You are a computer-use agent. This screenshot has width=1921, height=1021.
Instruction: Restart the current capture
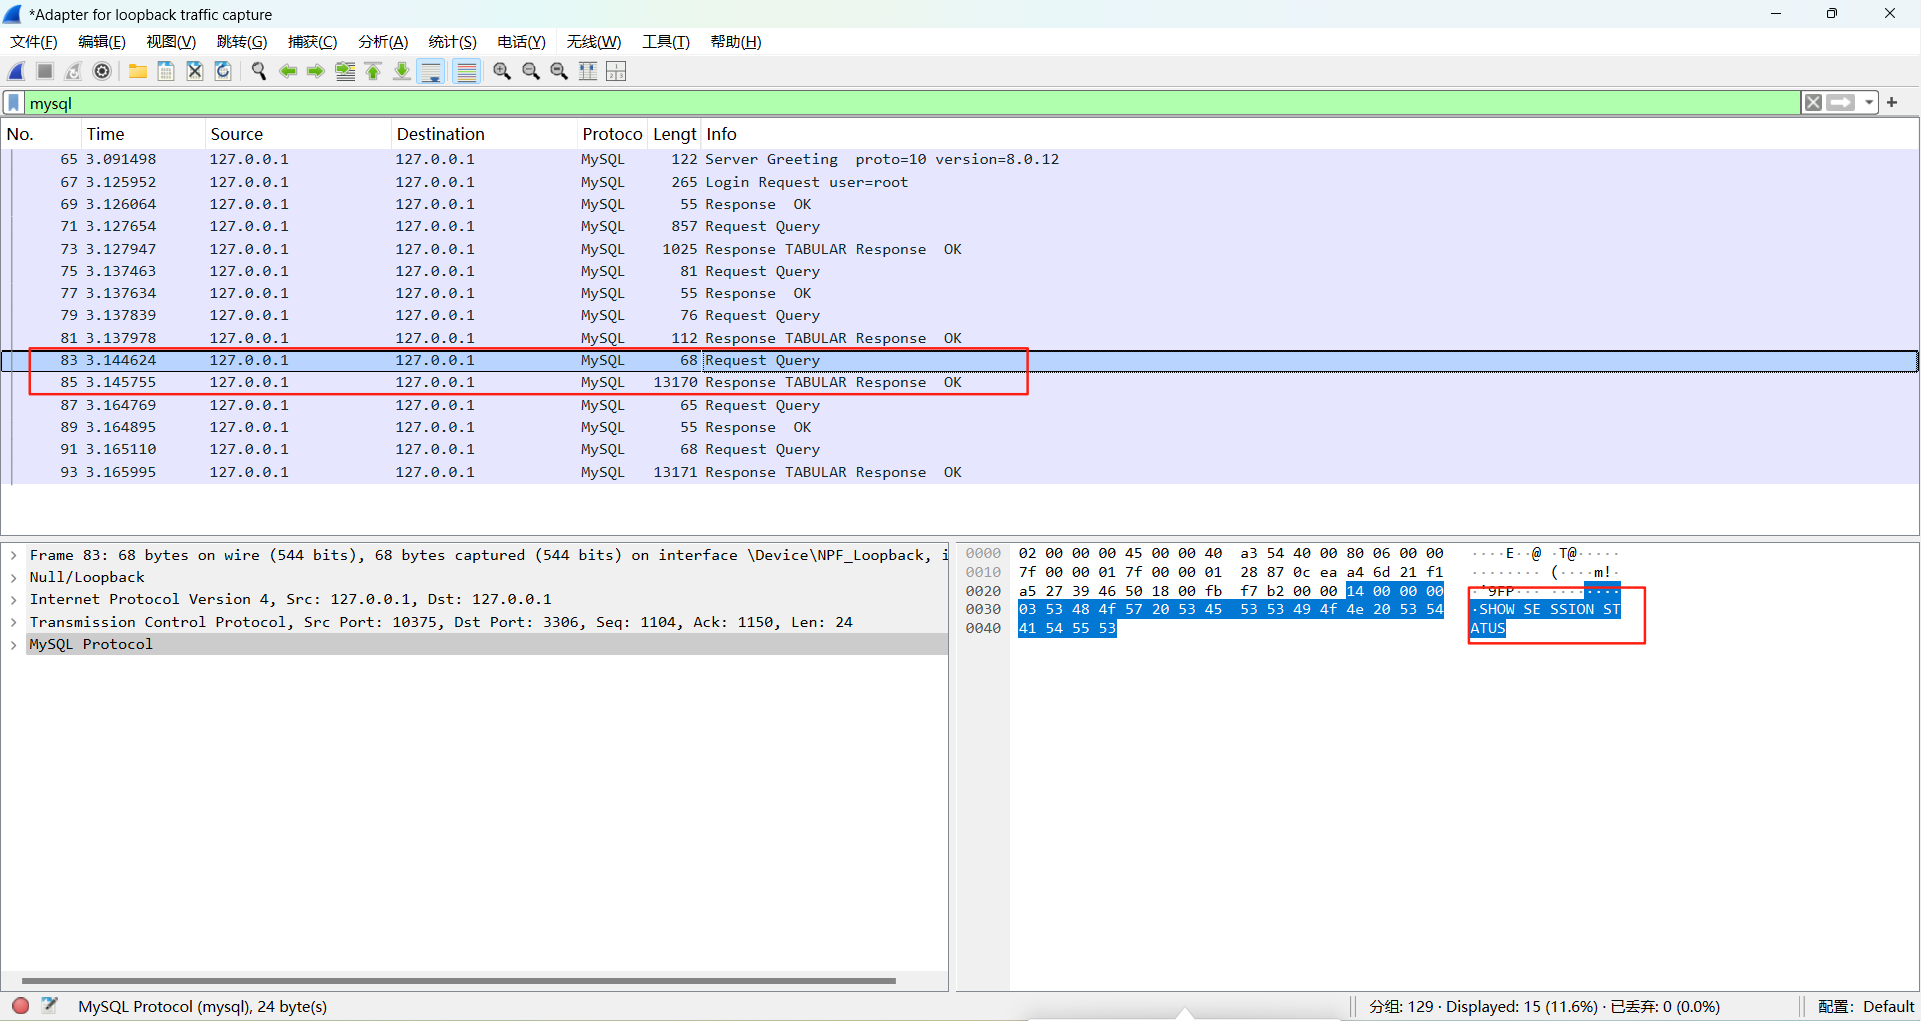(x=73, y=71)
